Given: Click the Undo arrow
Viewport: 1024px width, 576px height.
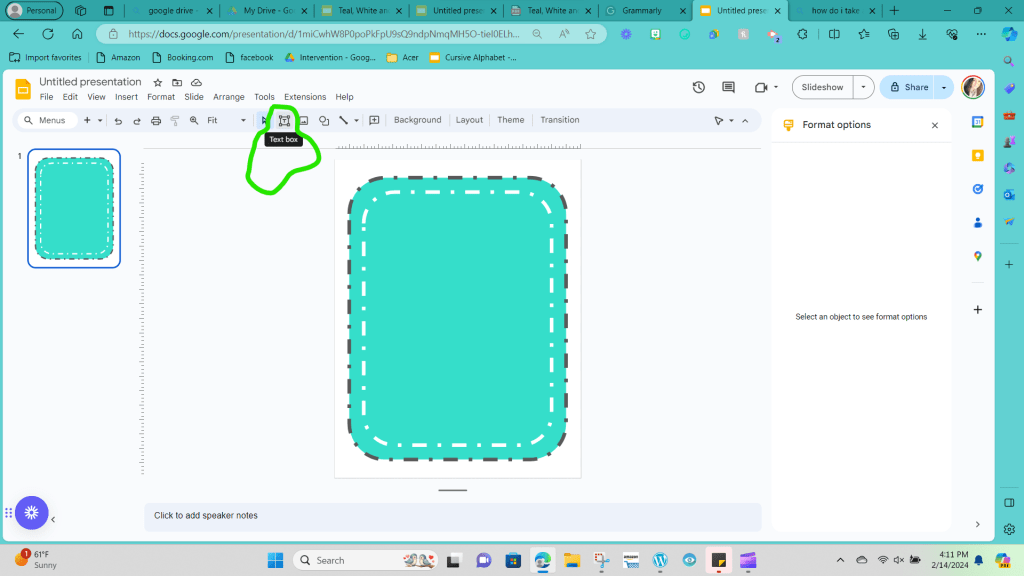Looking at the screenshot, I should coord(118,120).
